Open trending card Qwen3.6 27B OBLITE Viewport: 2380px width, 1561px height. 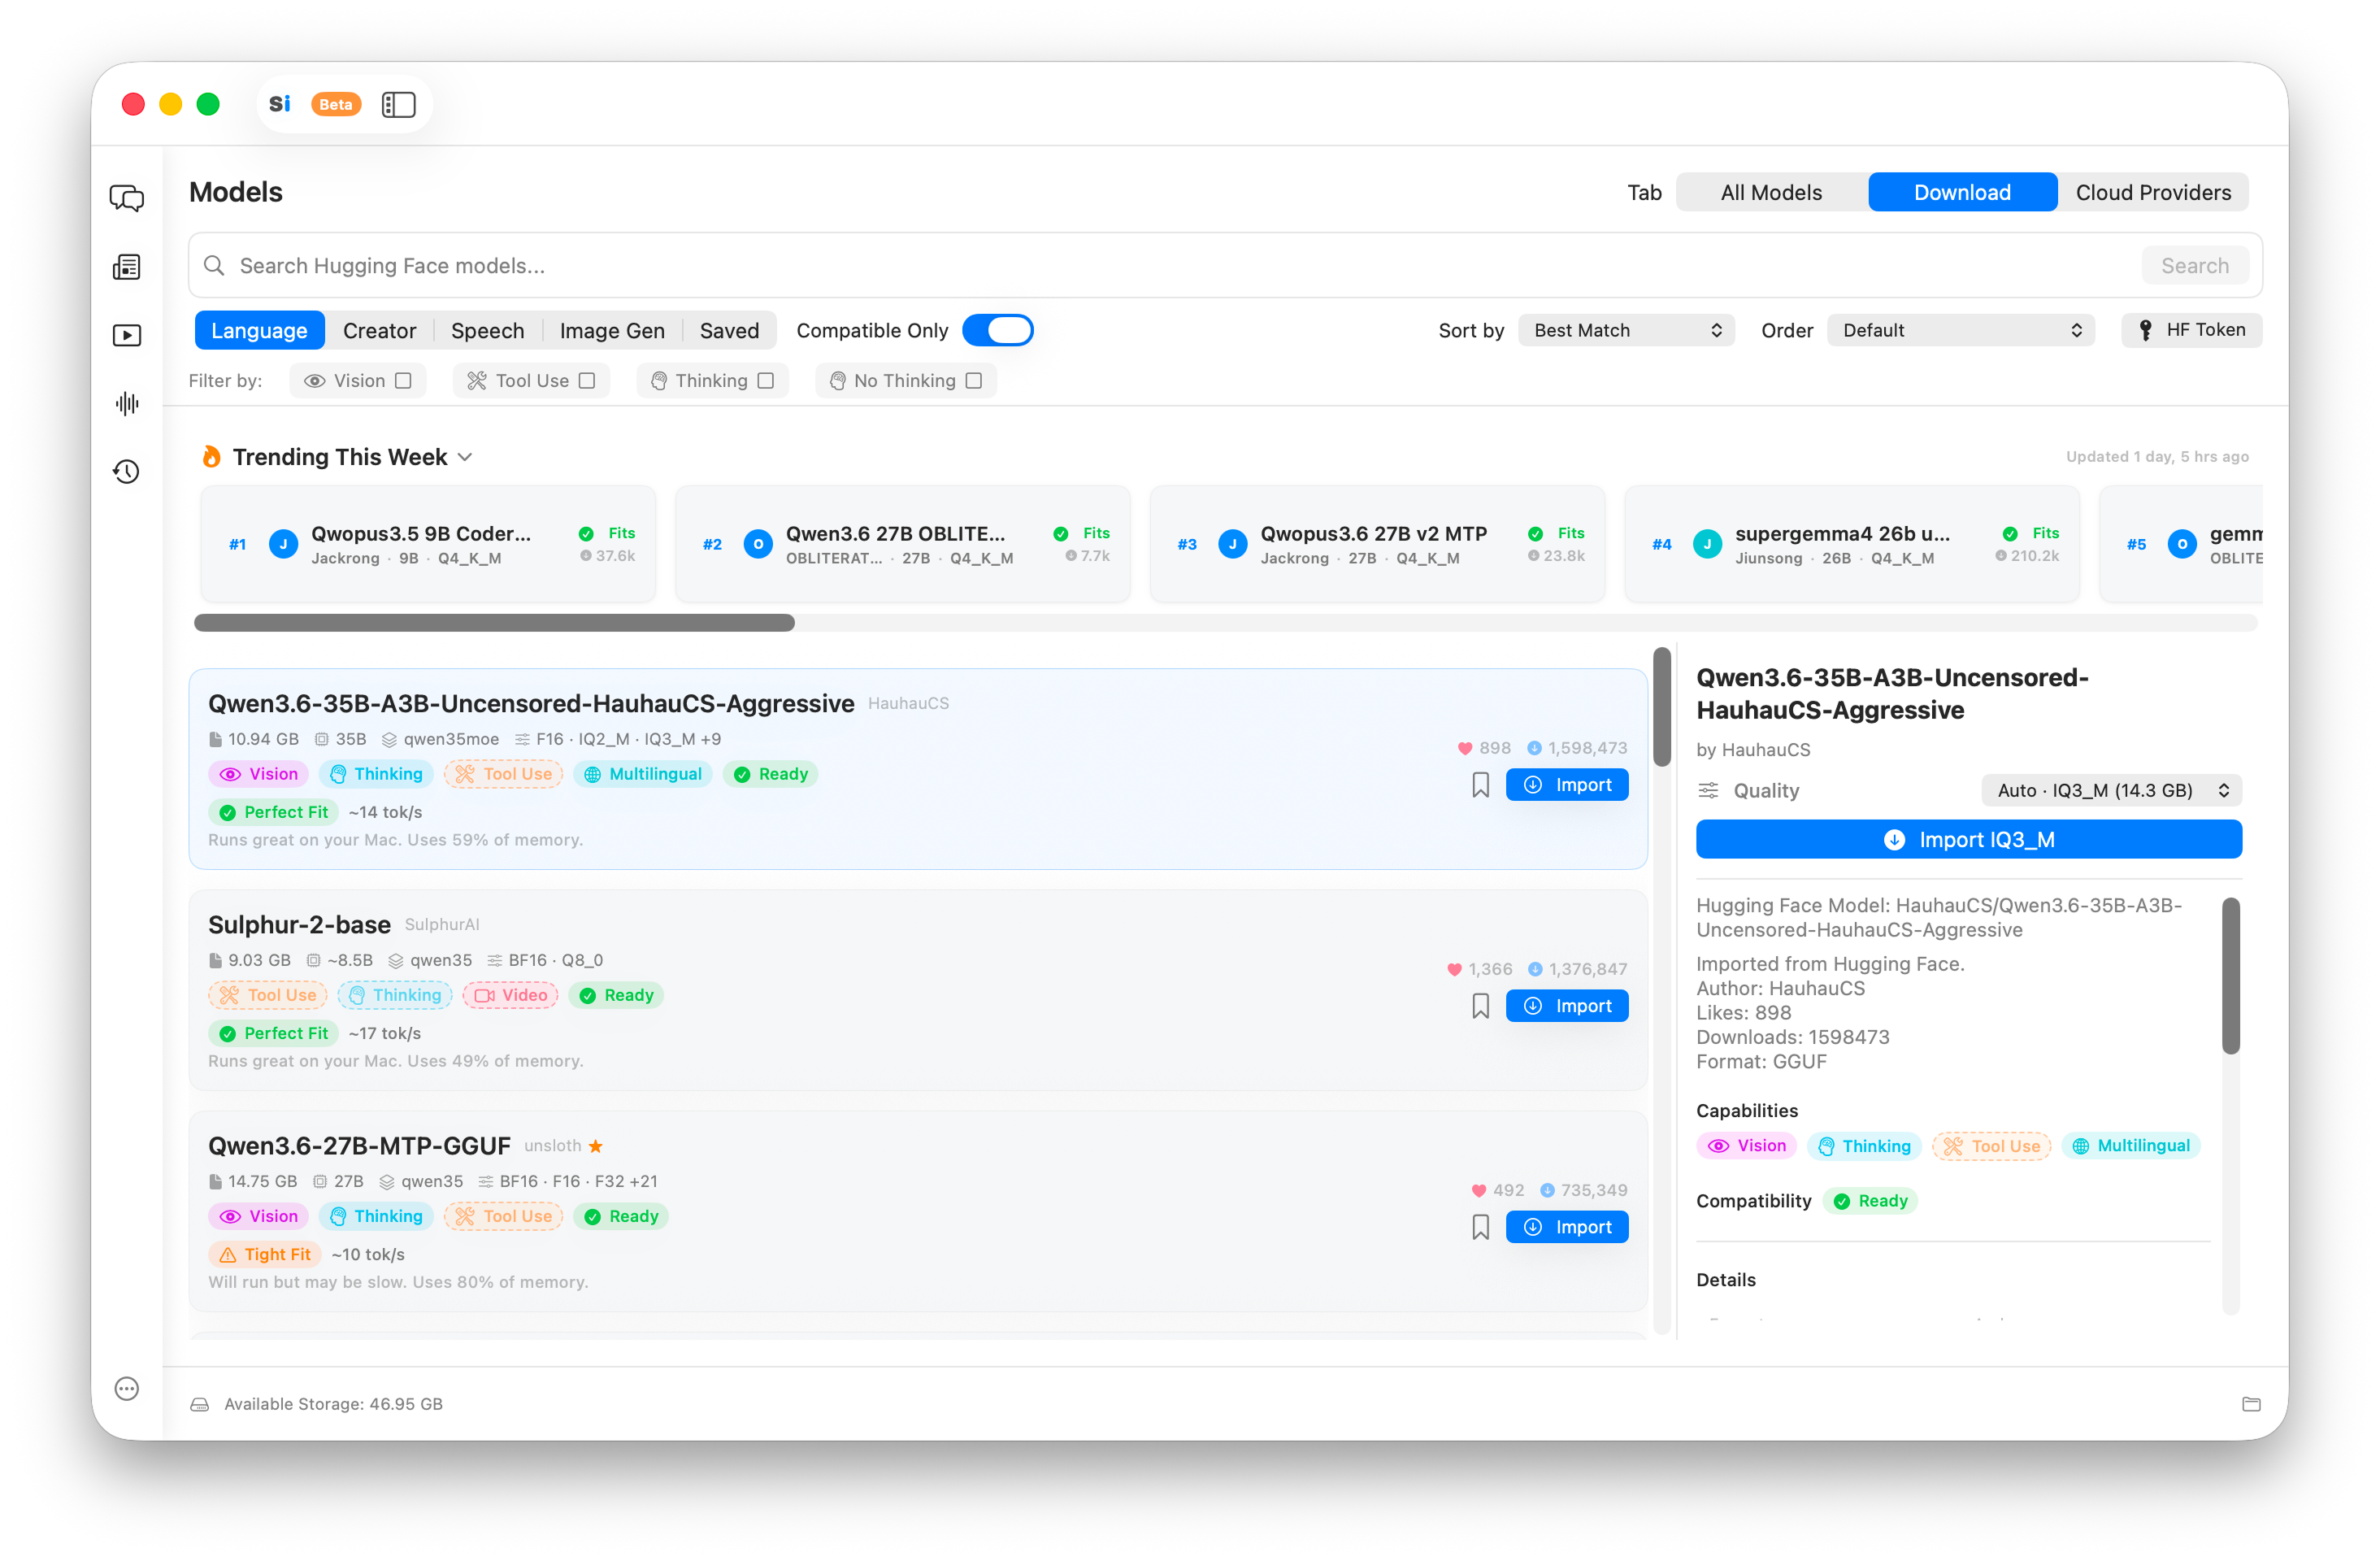(903, 544)
